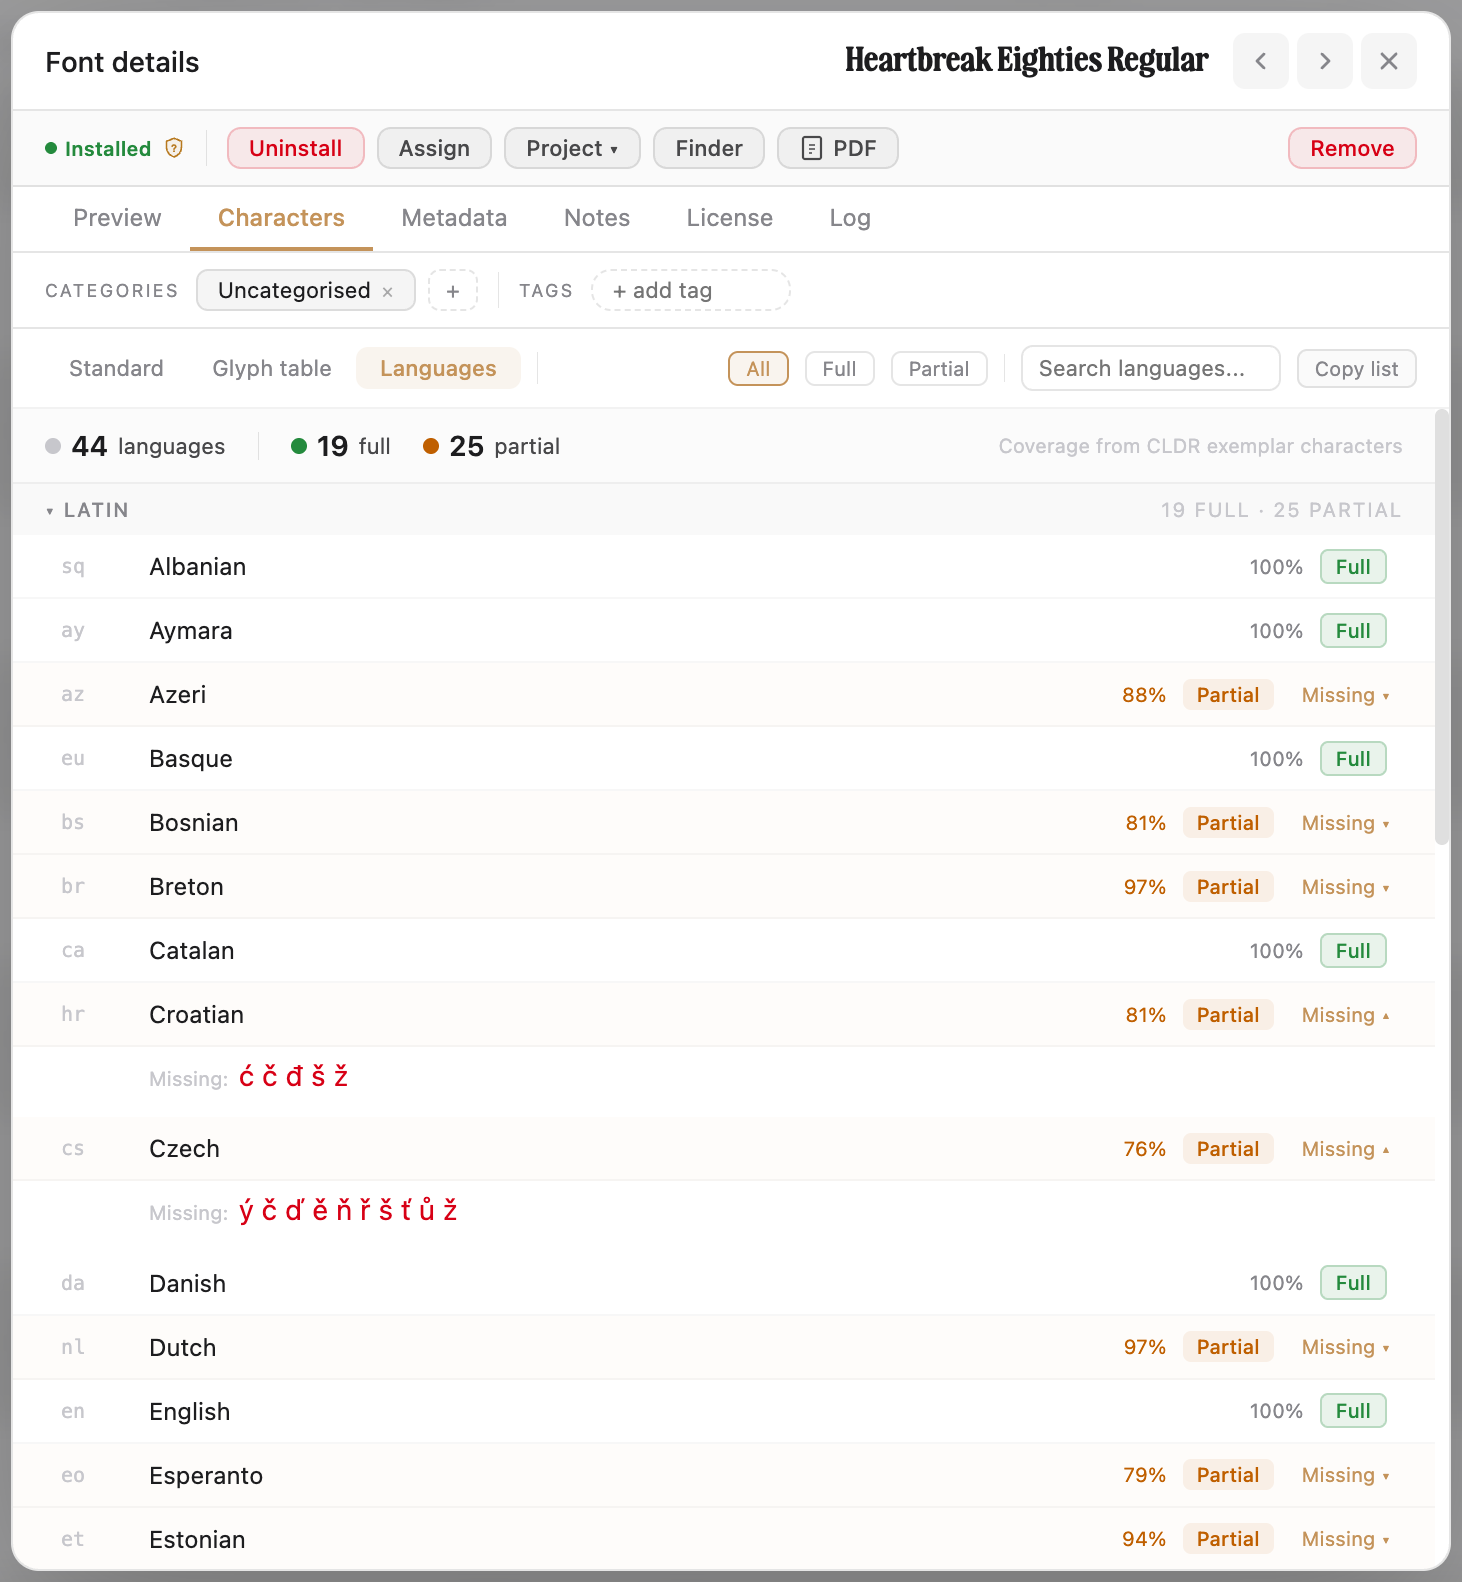Expand Missing characters for Dutch
1462x1582 pixels.
[1345, 1347]
